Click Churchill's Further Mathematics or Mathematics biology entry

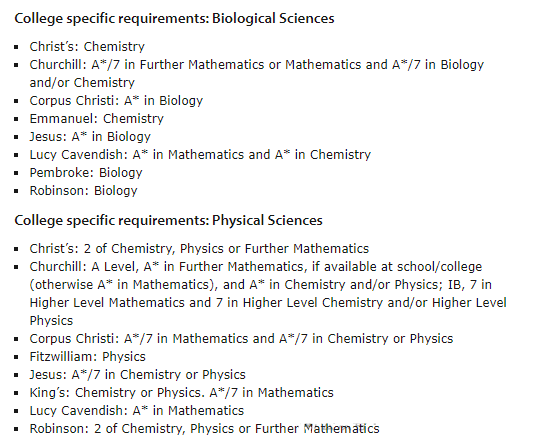pos(257,73)
